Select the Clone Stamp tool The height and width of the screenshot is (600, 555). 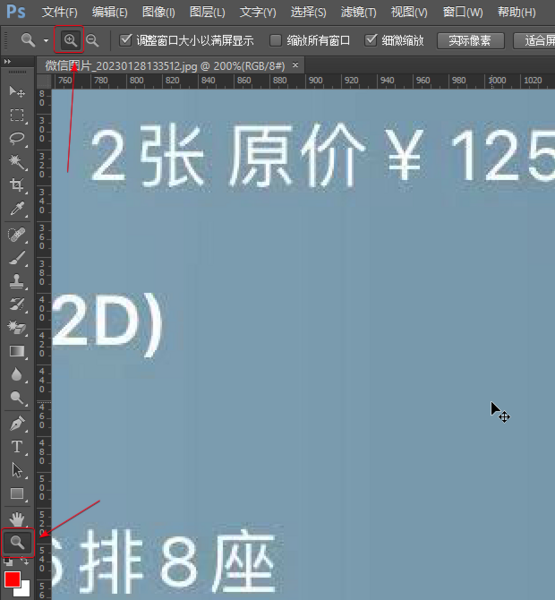(x=17, y=281)
